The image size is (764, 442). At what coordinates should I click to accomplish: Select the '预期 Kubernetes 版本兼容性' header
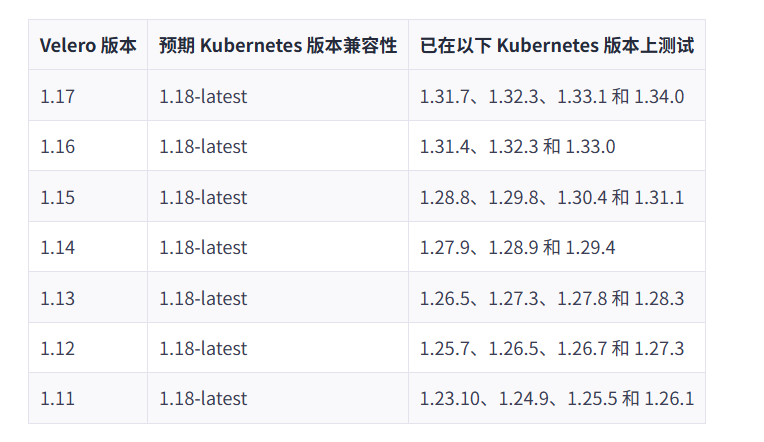click(x=278, y=45)
